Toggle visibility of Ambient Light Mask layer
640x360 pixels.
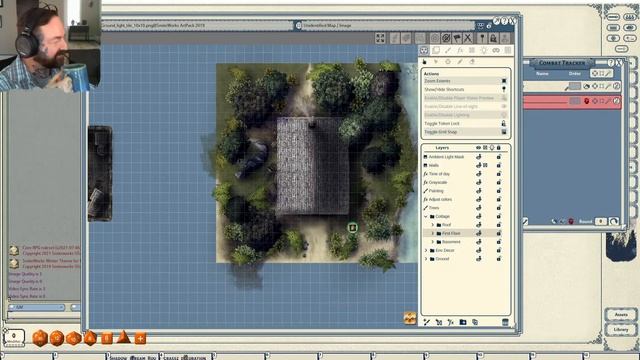pyautogui.click(x=479, y=157)
